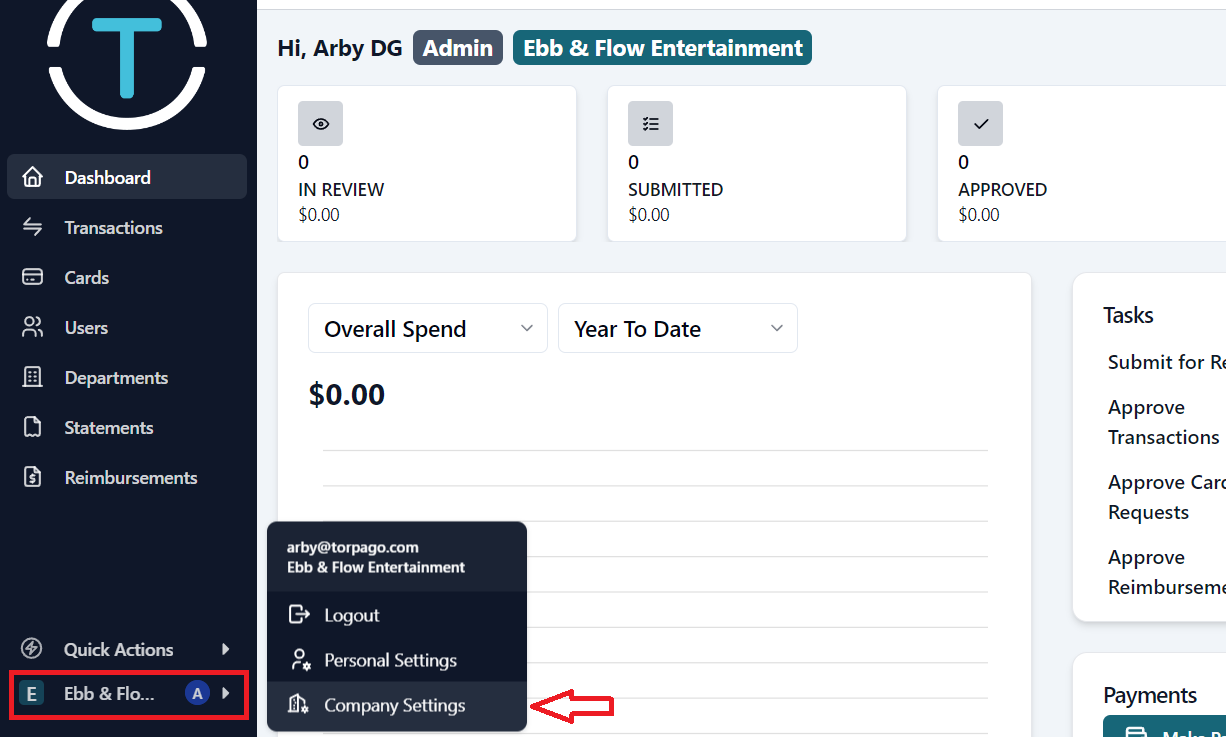Click the Approve Transactions task link
Viewport: 1226px width, 737px height.
coord(1164,422)
